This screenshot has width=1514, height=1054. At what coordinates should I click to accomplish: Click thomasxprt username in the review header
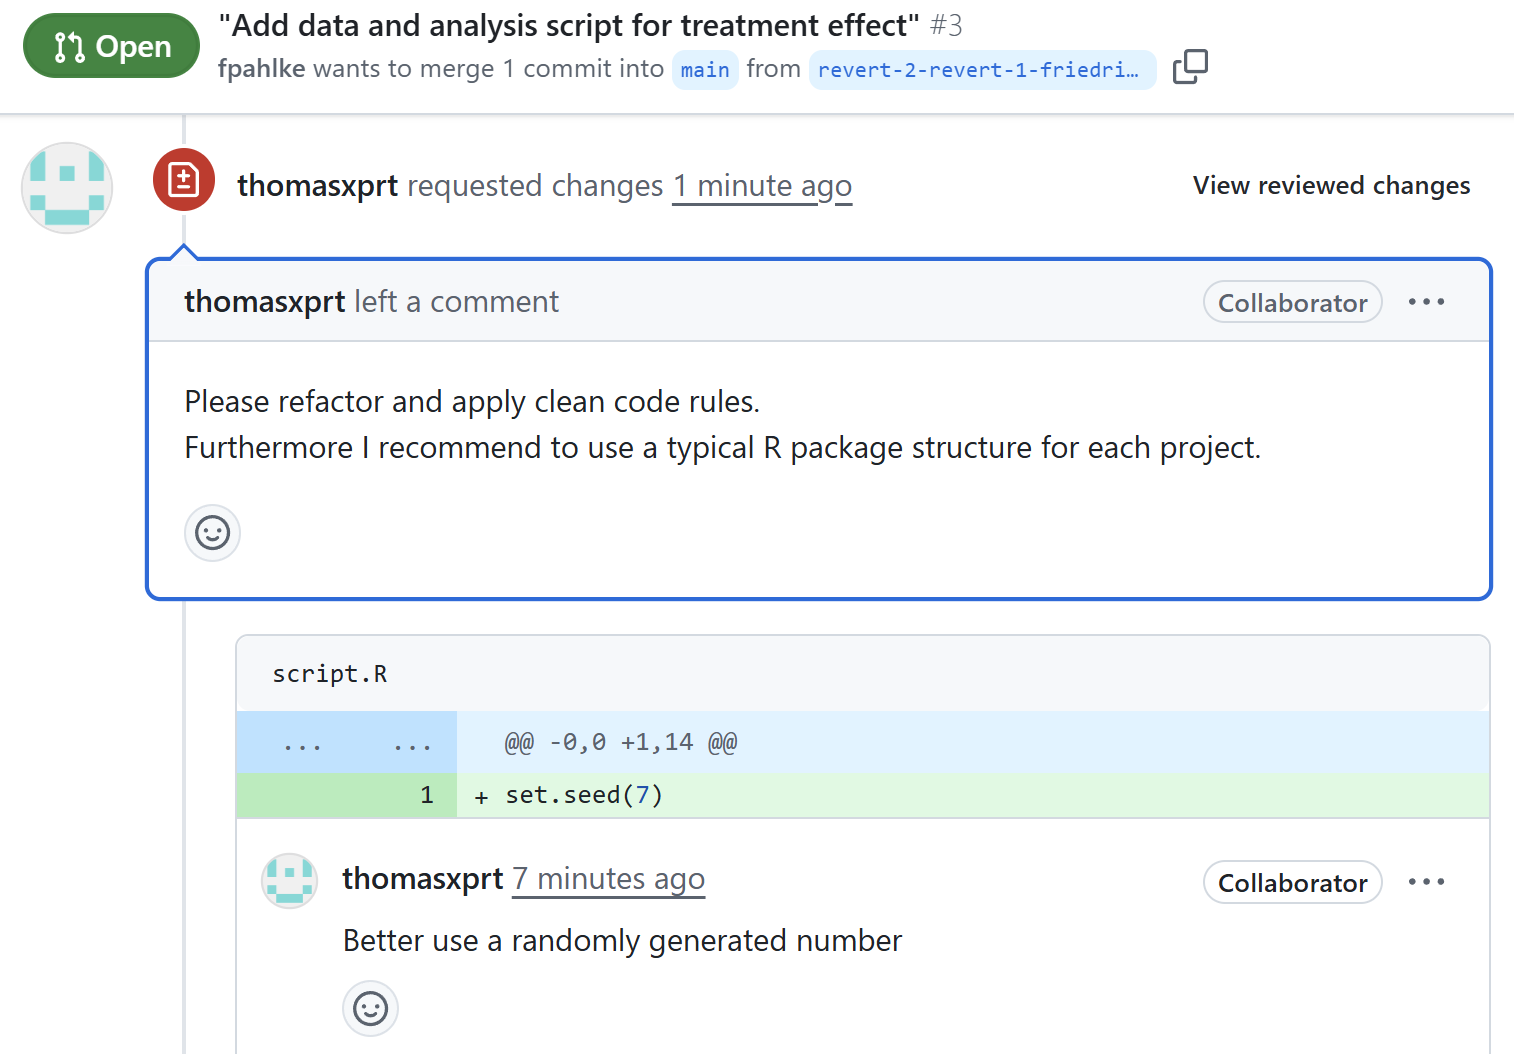coord(317,186)
